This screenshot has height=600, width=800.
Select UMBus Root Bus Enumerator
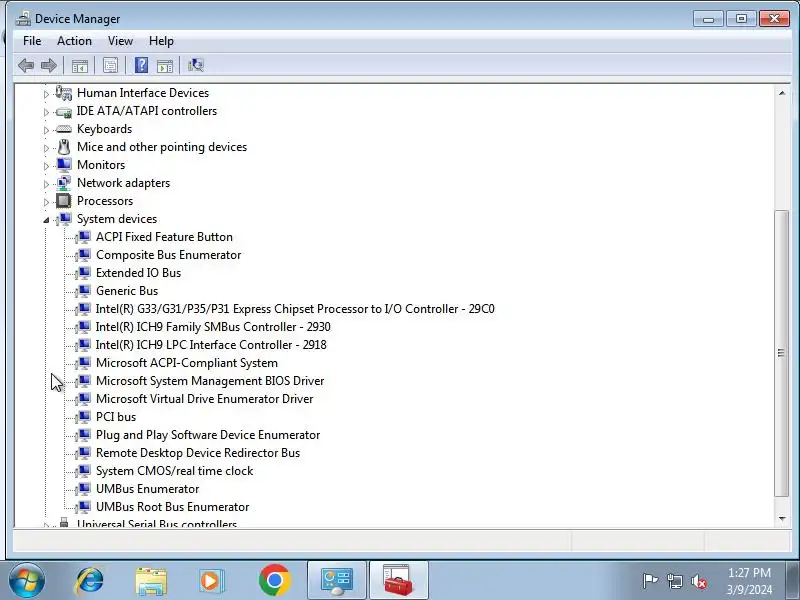172,507
